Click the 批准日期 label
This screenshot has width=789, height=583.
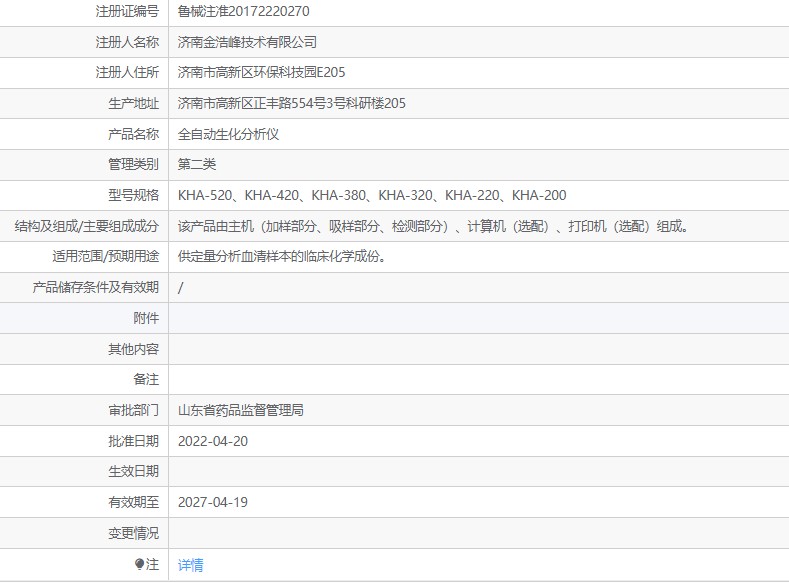133,441
